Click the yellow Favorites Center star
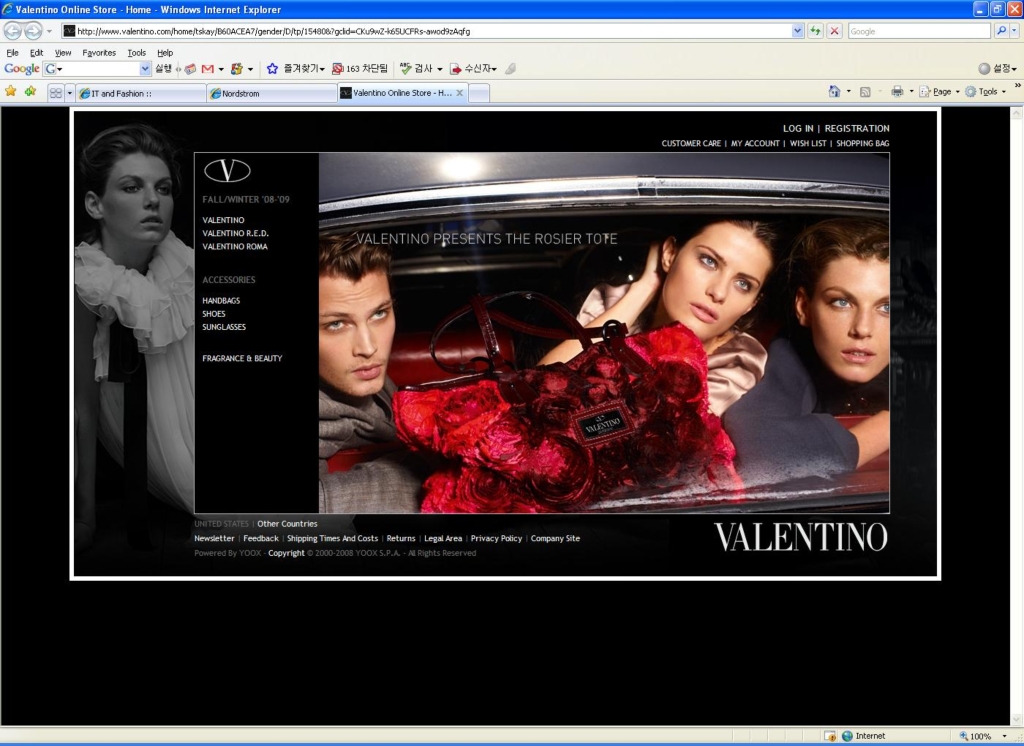 tap(10, 91)
